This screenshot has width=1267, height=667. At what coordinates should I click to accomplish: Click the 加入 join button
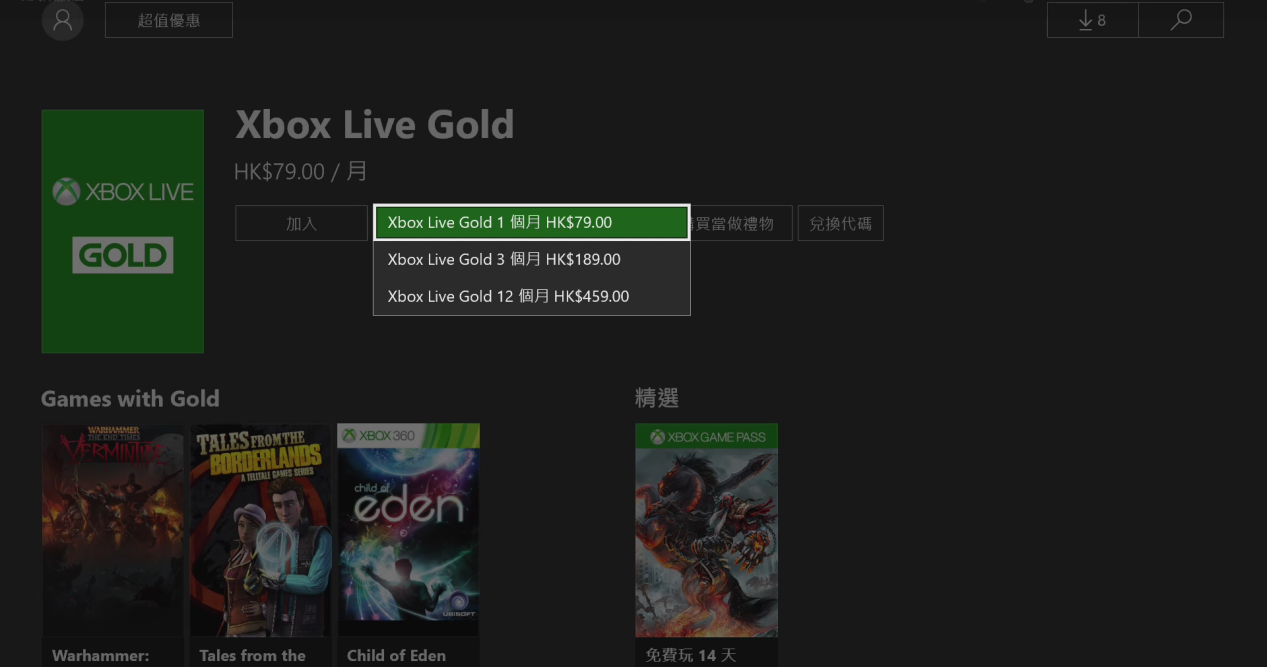click(x=301, y=223)
